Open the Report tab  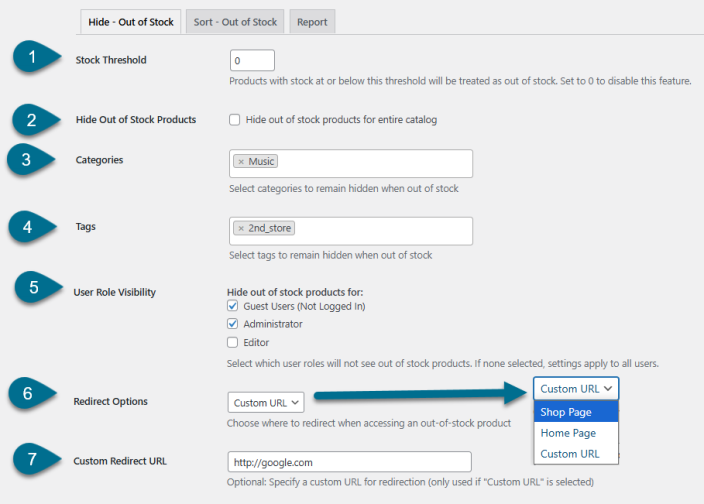tap(312, 22)
